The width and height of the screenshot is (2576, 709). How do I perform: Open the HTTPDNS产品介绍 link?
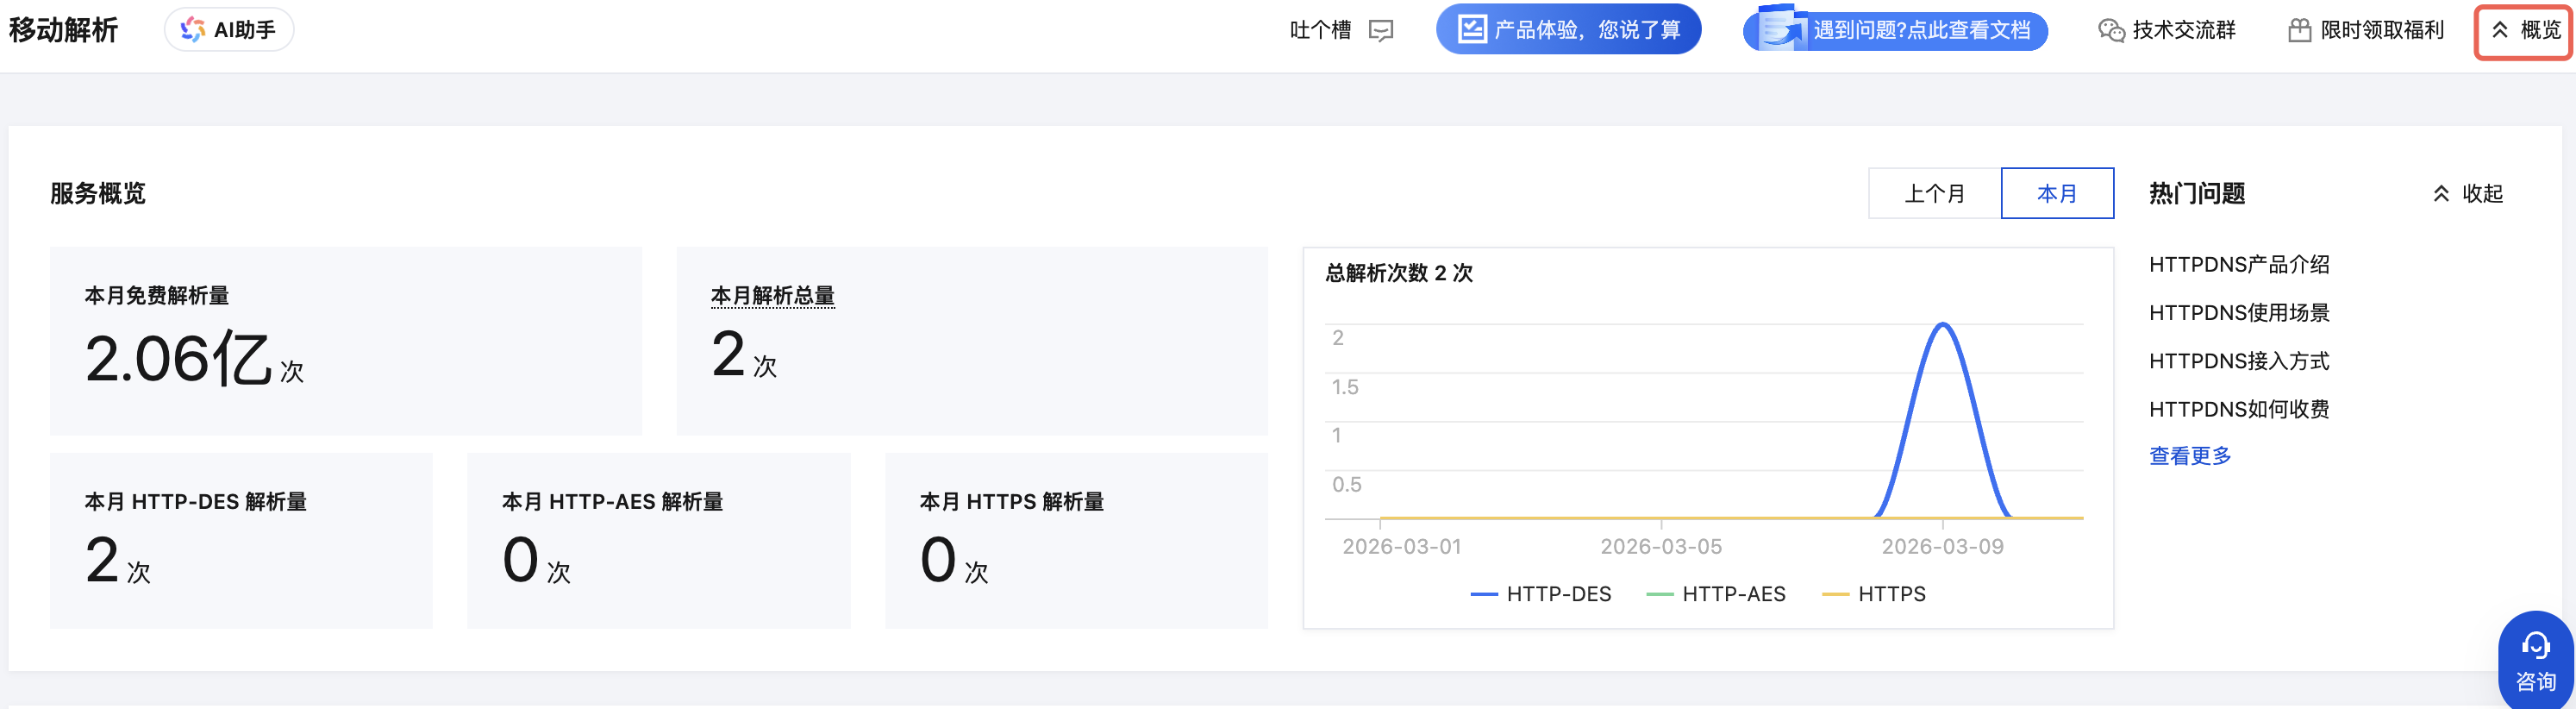(x=2239, y=265)
